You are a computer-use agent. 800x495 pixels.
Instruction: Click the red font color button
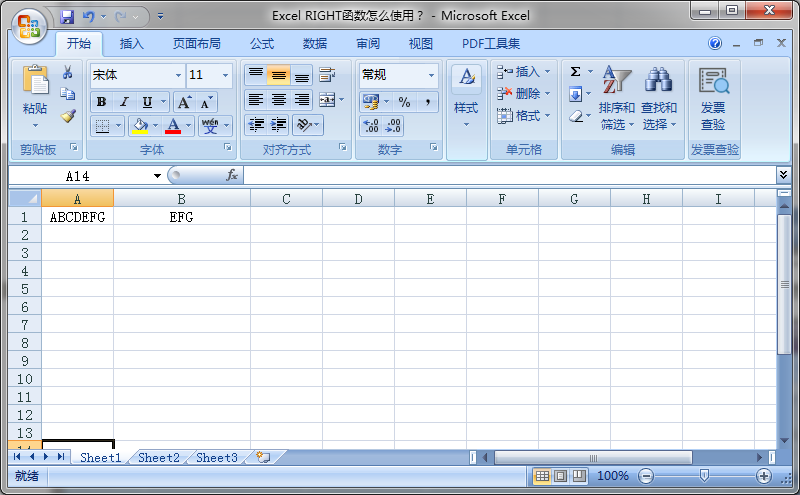[173, 126]
